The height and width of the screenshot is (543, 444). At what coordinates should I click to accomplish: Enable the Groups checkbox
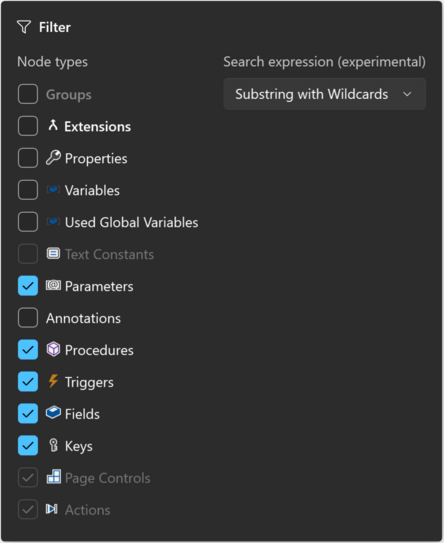[28, 94]
